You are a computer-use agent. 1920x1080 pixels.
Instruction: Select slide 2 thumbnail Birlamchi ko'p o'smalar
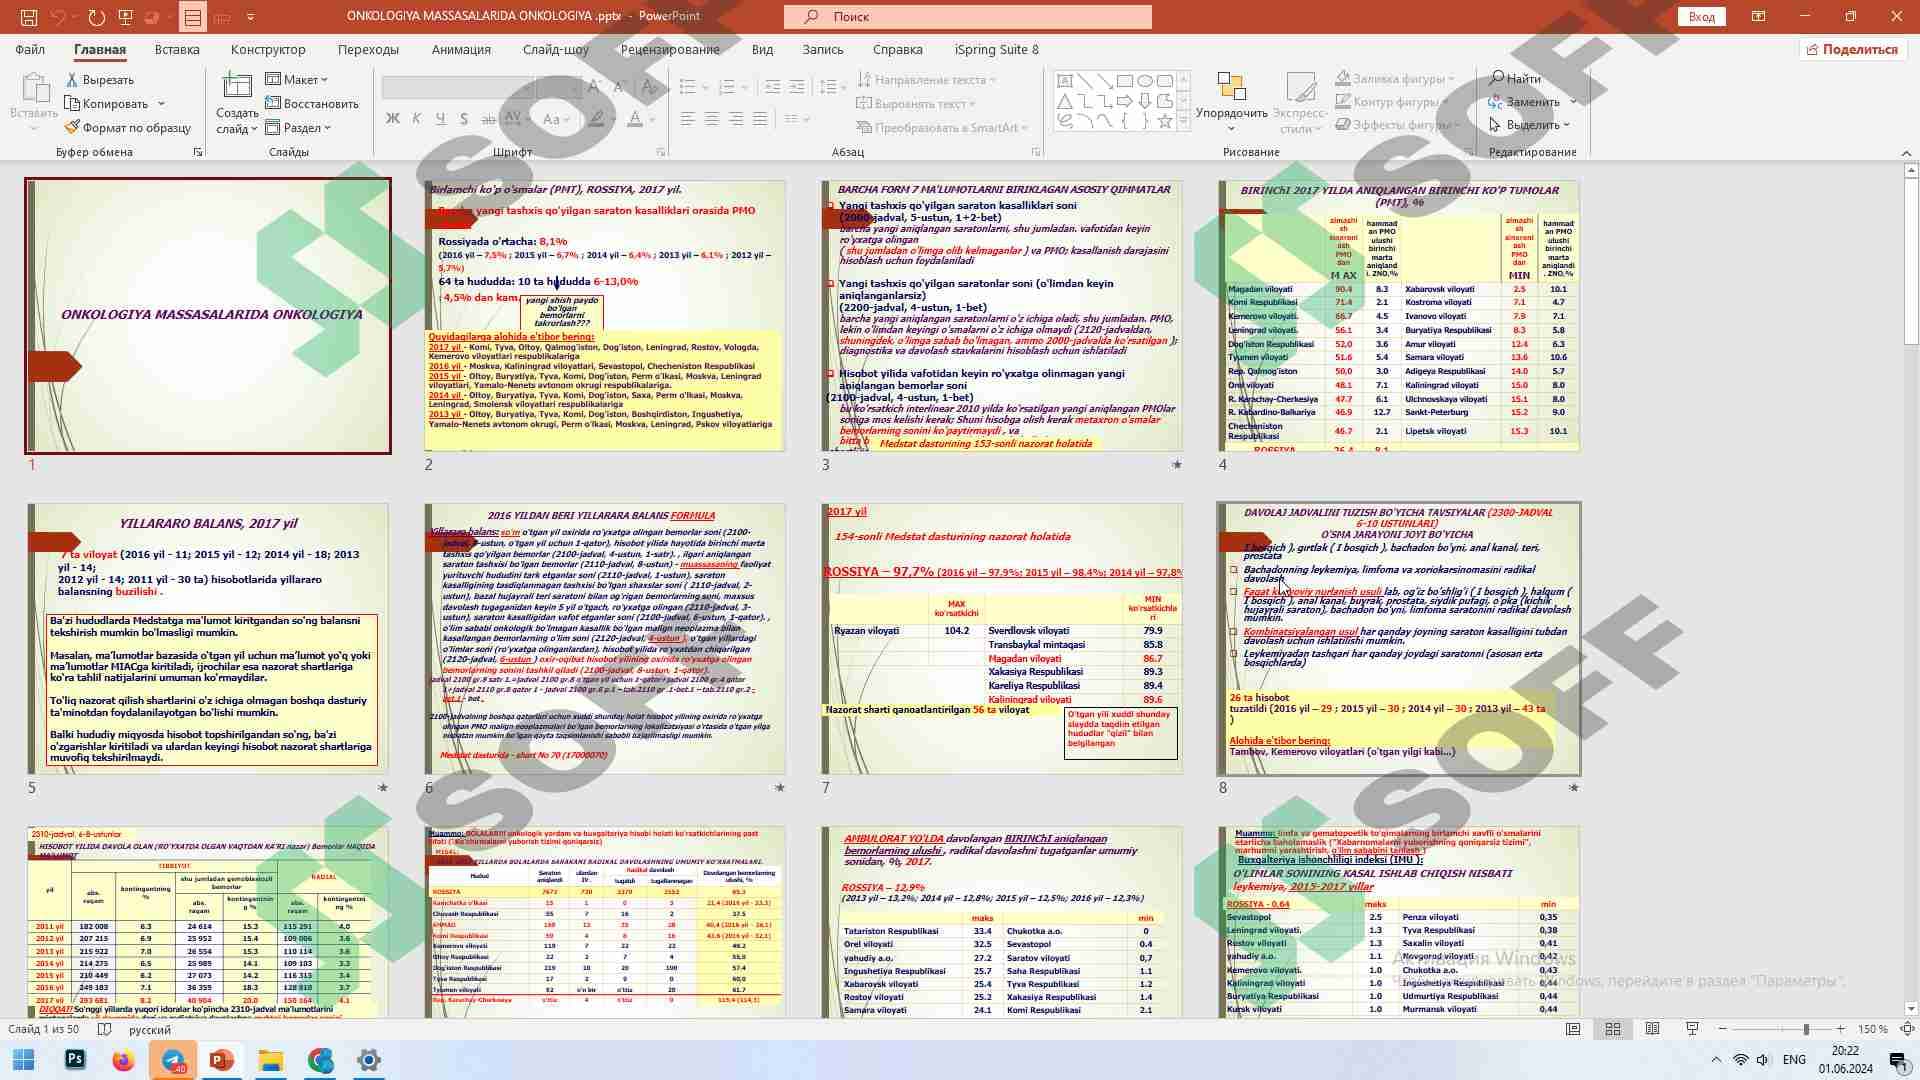[605, 316]
